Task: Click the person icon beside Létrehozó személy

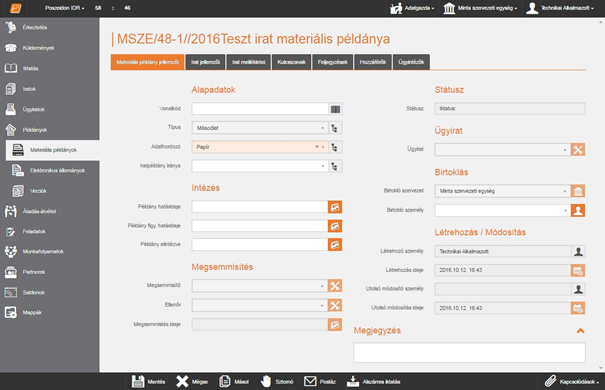Action: pyautogui.click(x=578, y=252)
